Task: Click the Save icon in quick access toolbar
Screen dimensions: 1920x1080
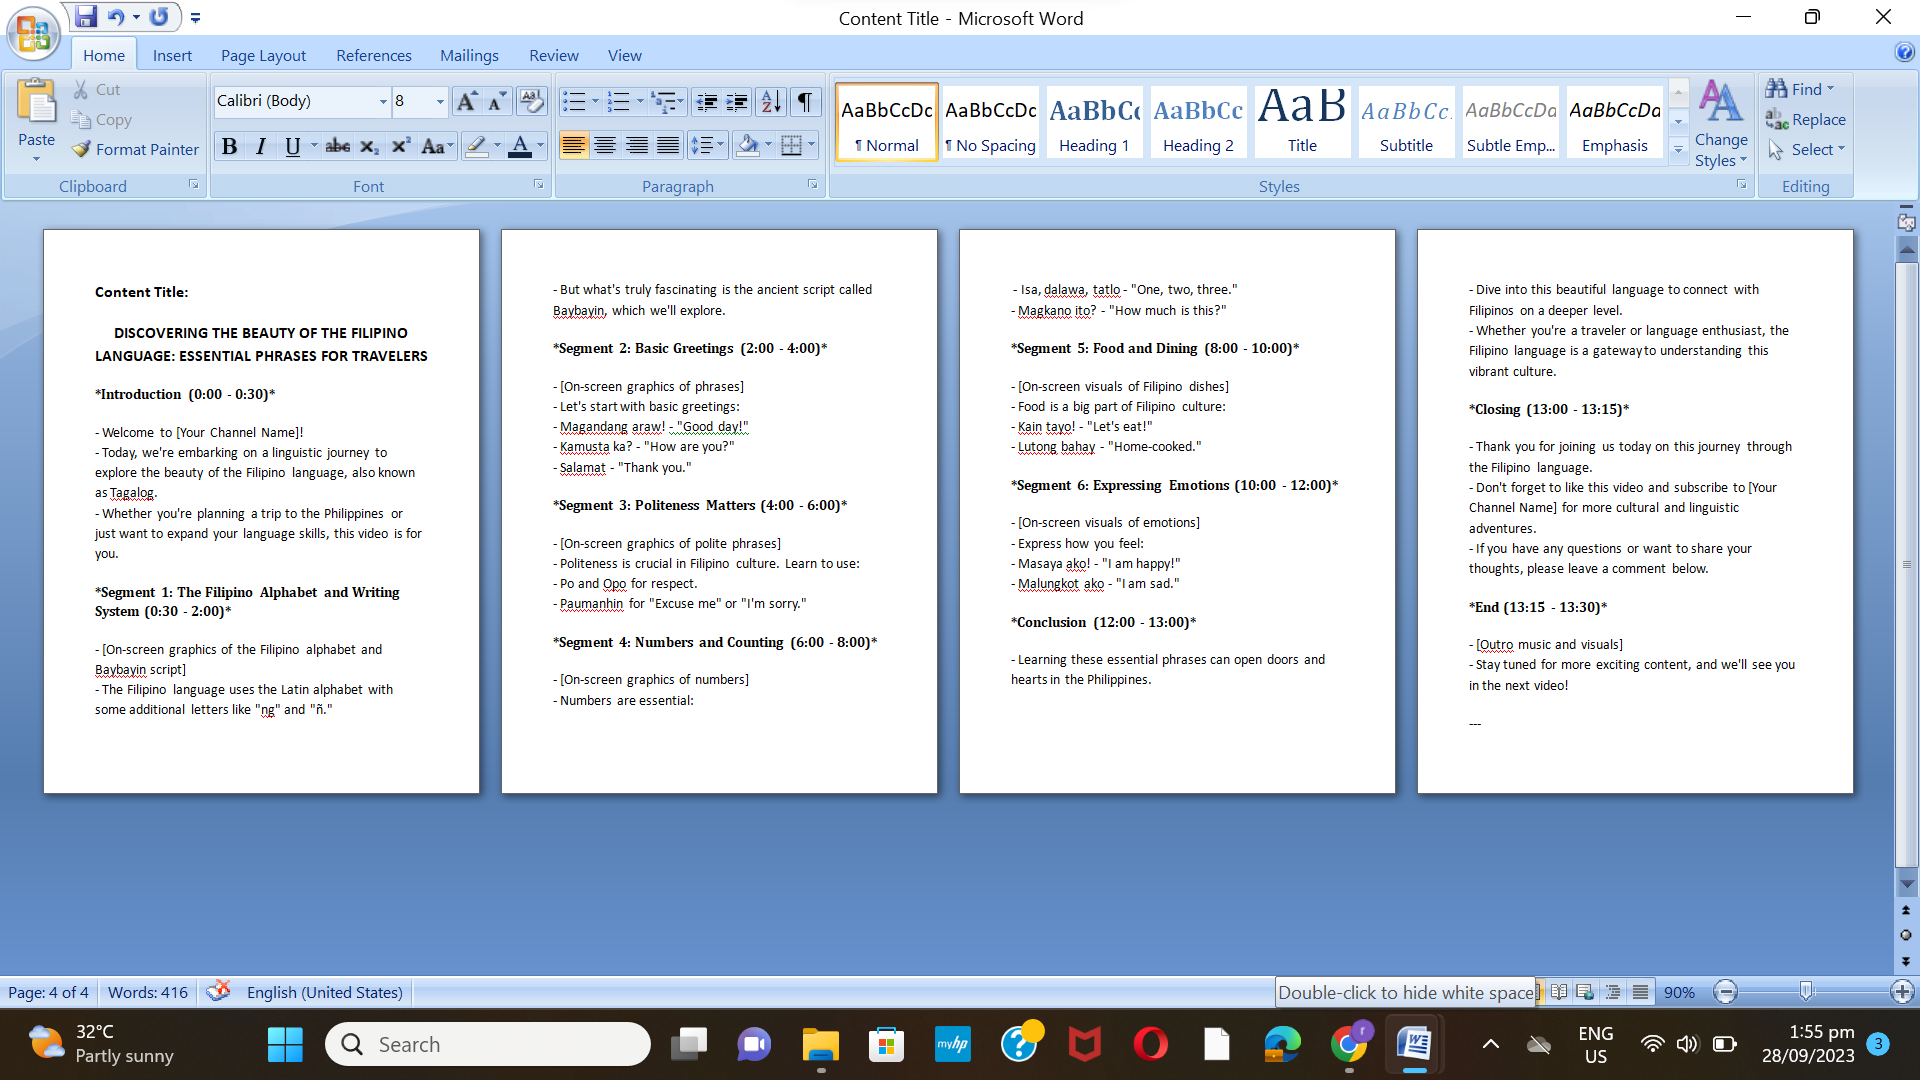Action: pyautogui.click(x=86, y=17)
